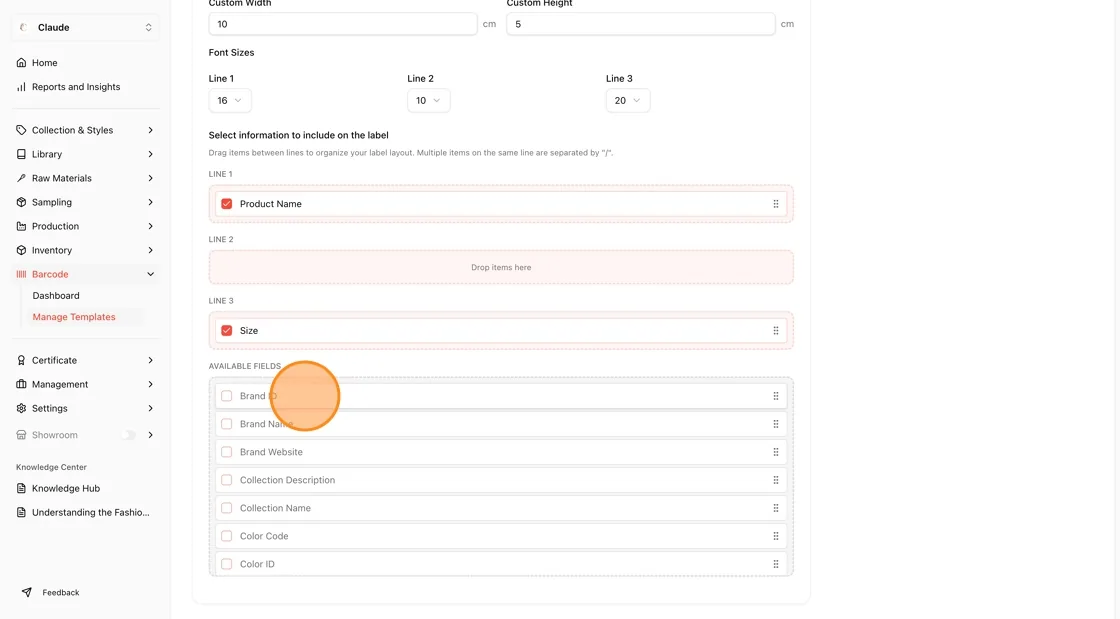Check the Brand Website checkbox
1120x619 pixels.
coord(226,452)
